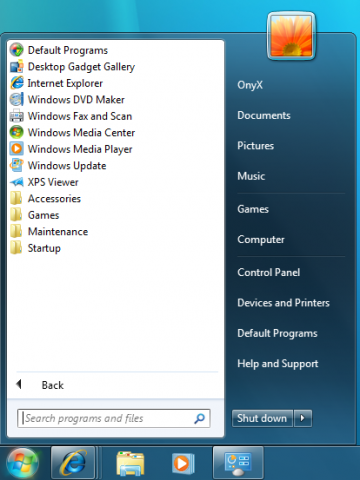360x480 pixels.
Task: Click the Windows Media Center green icon
Action: [x=16, y=132]
